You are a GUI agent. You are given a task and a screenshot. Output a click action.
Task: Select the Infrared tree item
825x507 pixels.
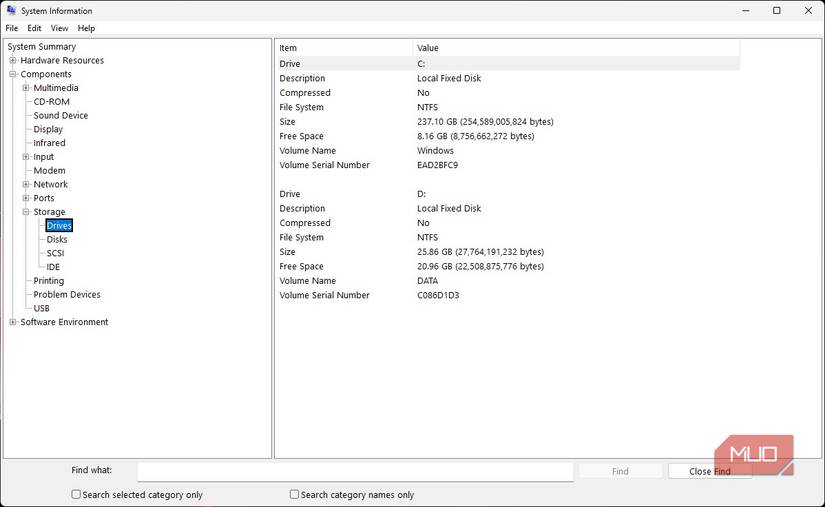point(49,143)
